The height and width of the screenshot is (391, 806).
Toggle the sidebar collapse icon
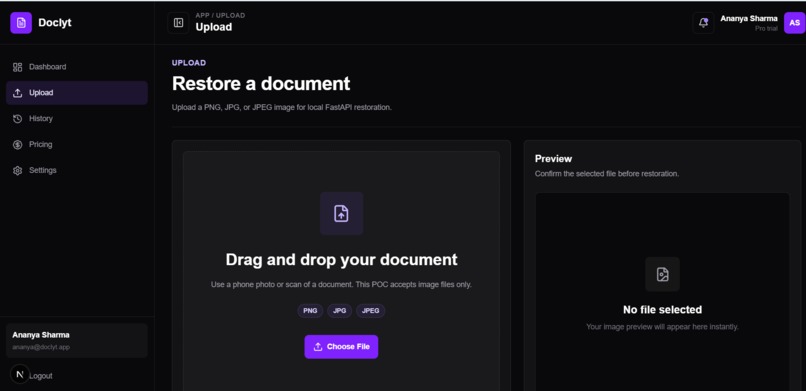pos(178,23)
